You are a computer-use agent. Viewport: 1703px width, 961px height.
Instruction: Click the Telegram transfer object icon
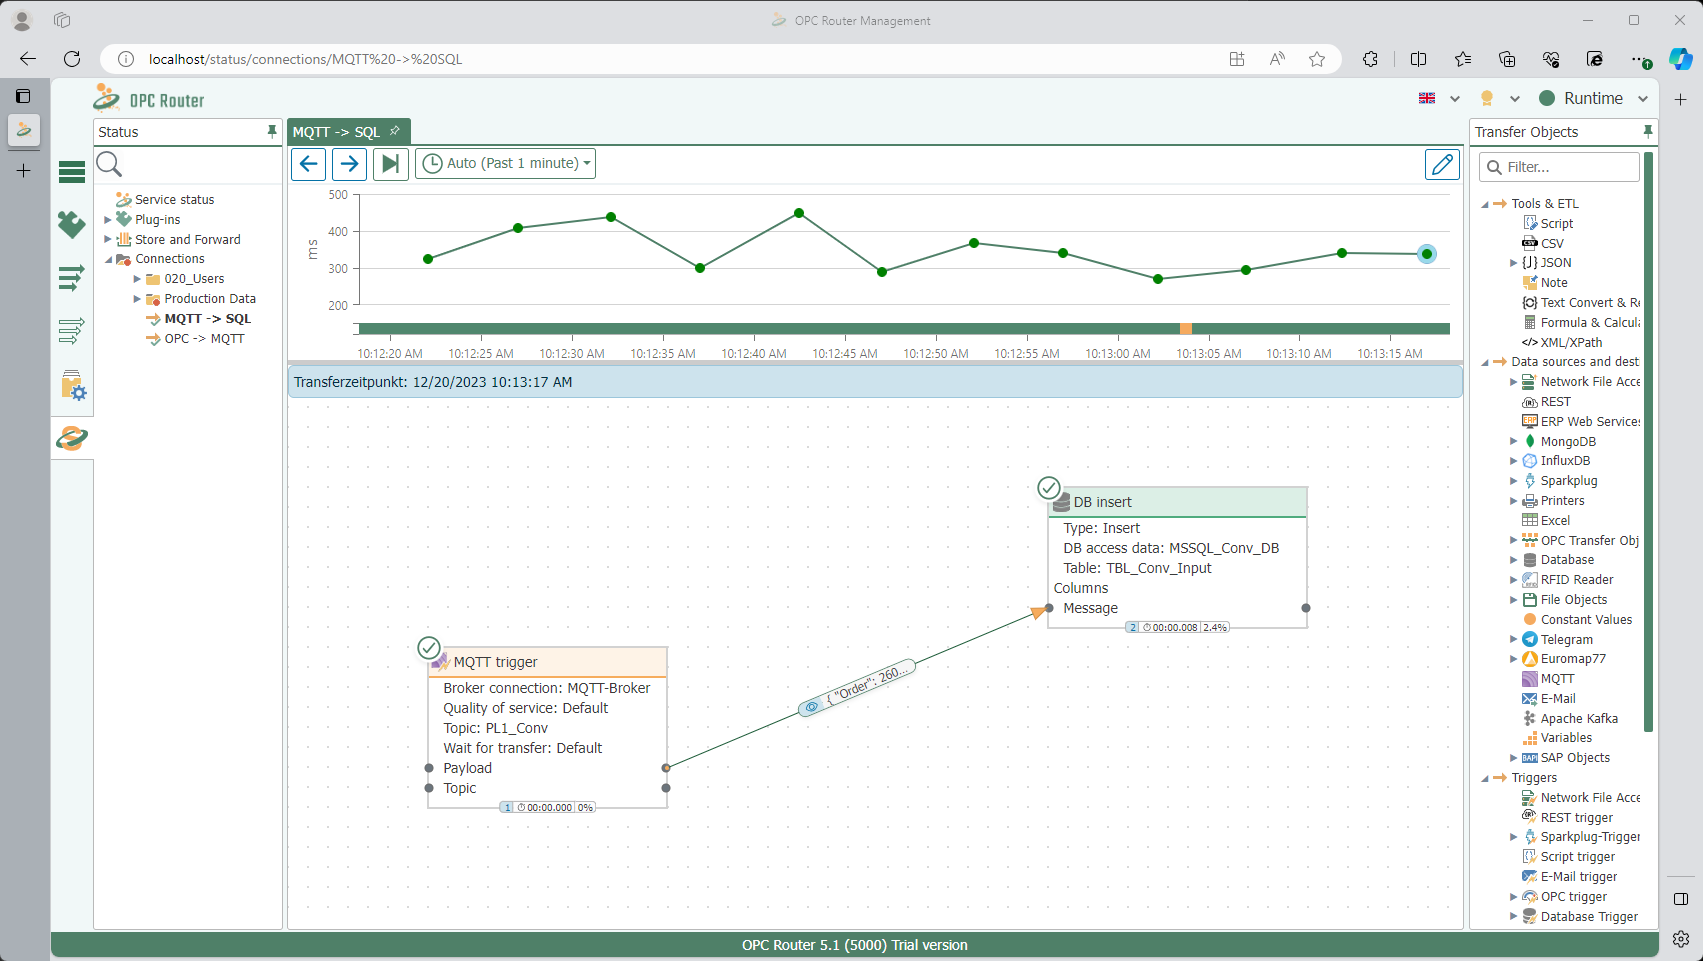point(1529,639)
